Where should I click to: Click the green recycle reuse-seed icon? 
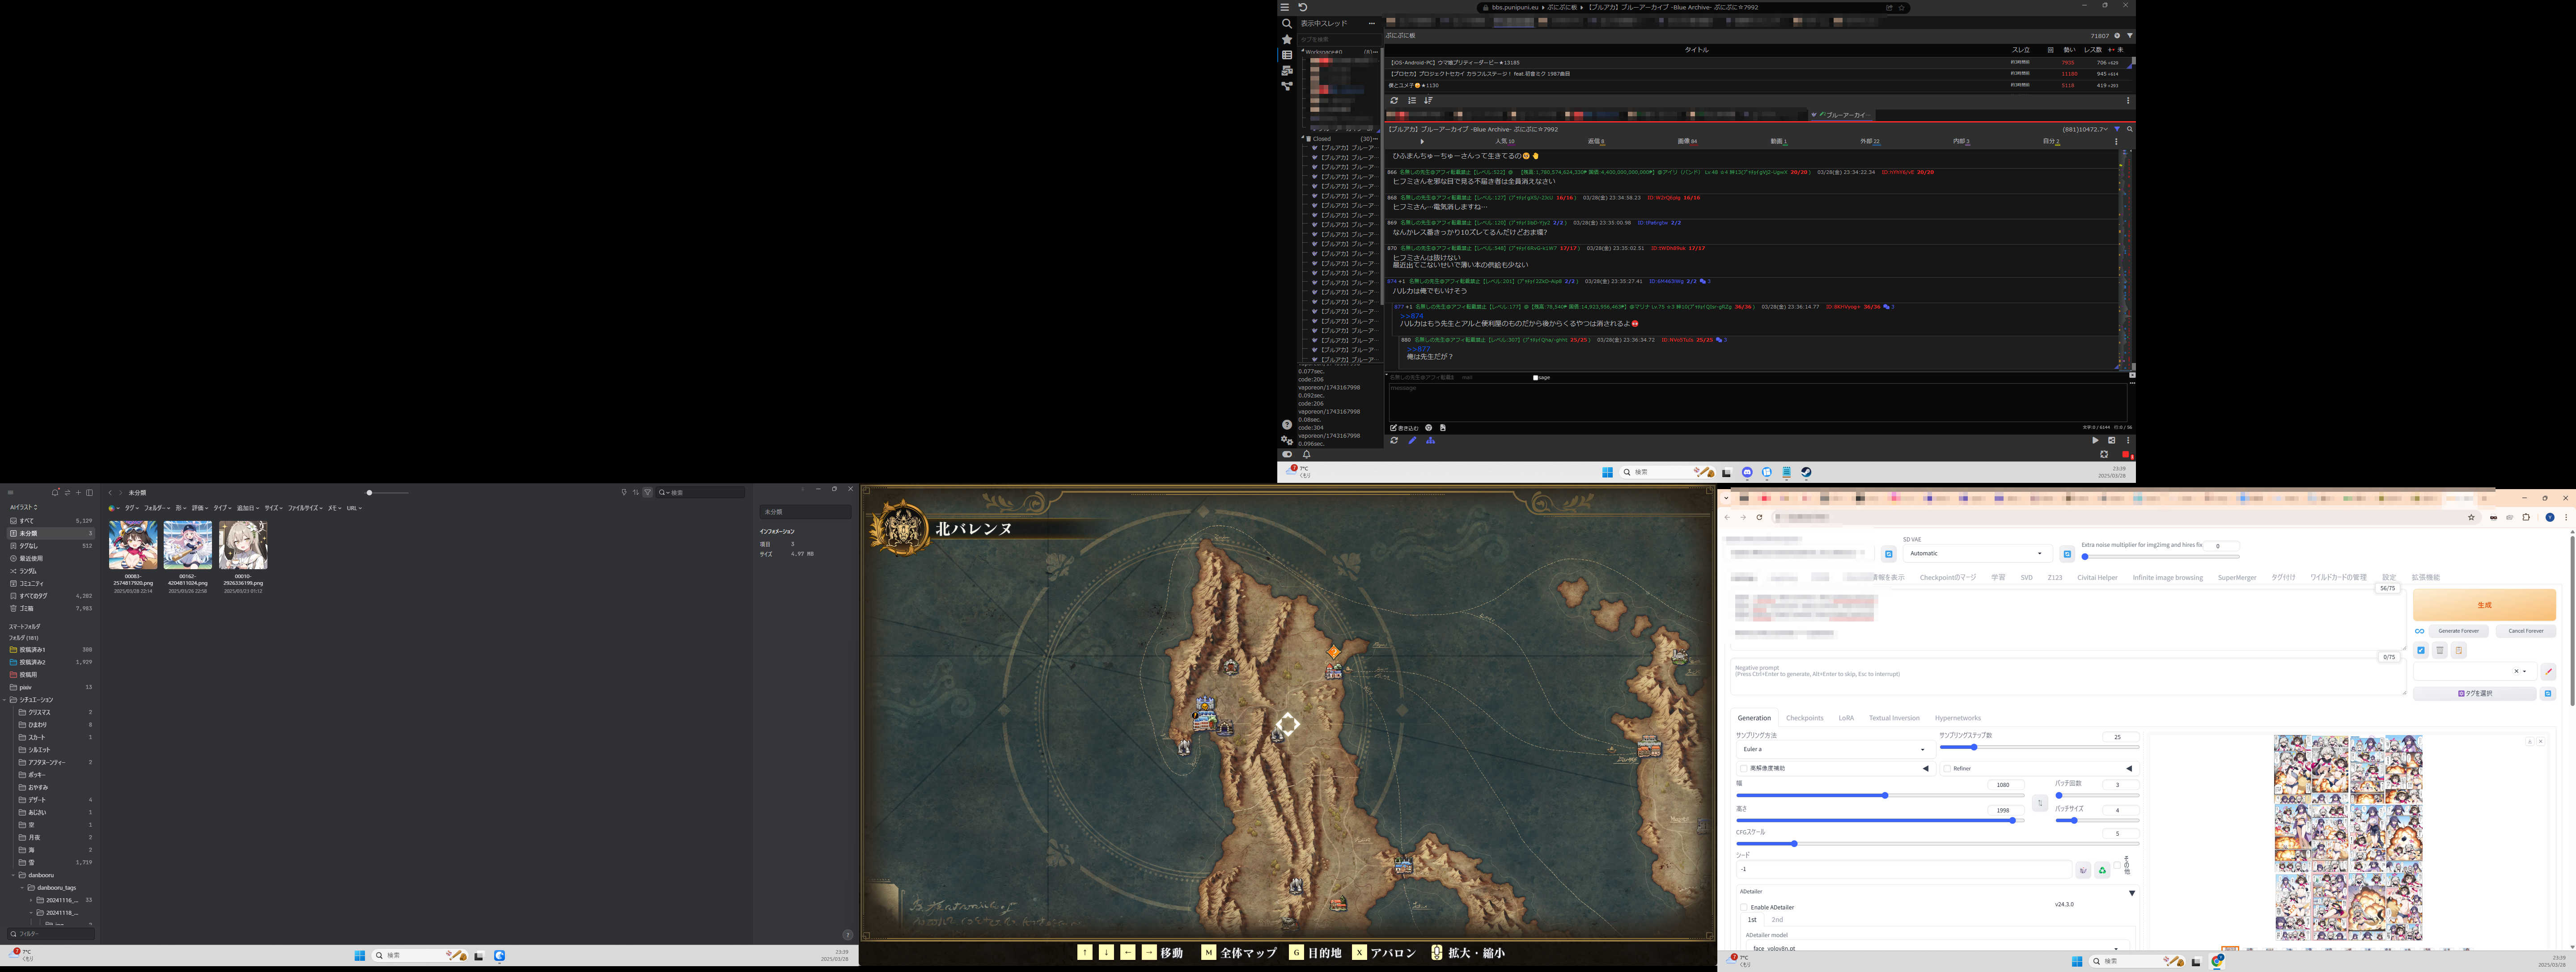pos(2102,871)
